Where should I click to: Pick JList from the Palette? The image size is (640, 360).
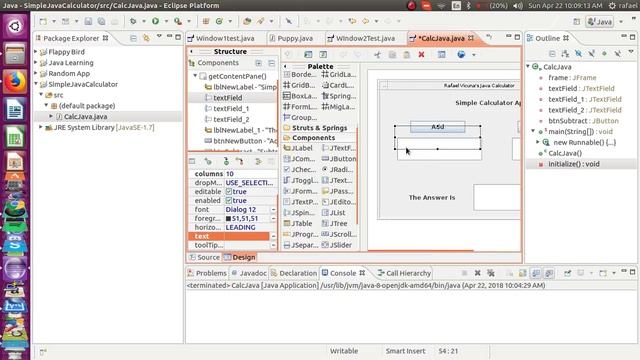(x=333, y=213)
